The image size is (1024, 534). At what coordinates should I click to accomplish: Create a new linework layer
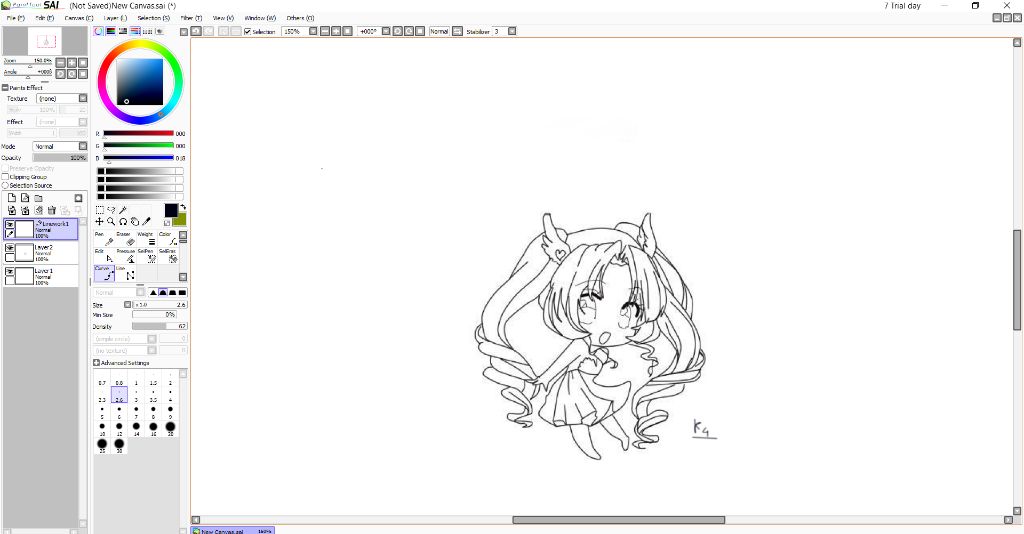click(25, 198)
